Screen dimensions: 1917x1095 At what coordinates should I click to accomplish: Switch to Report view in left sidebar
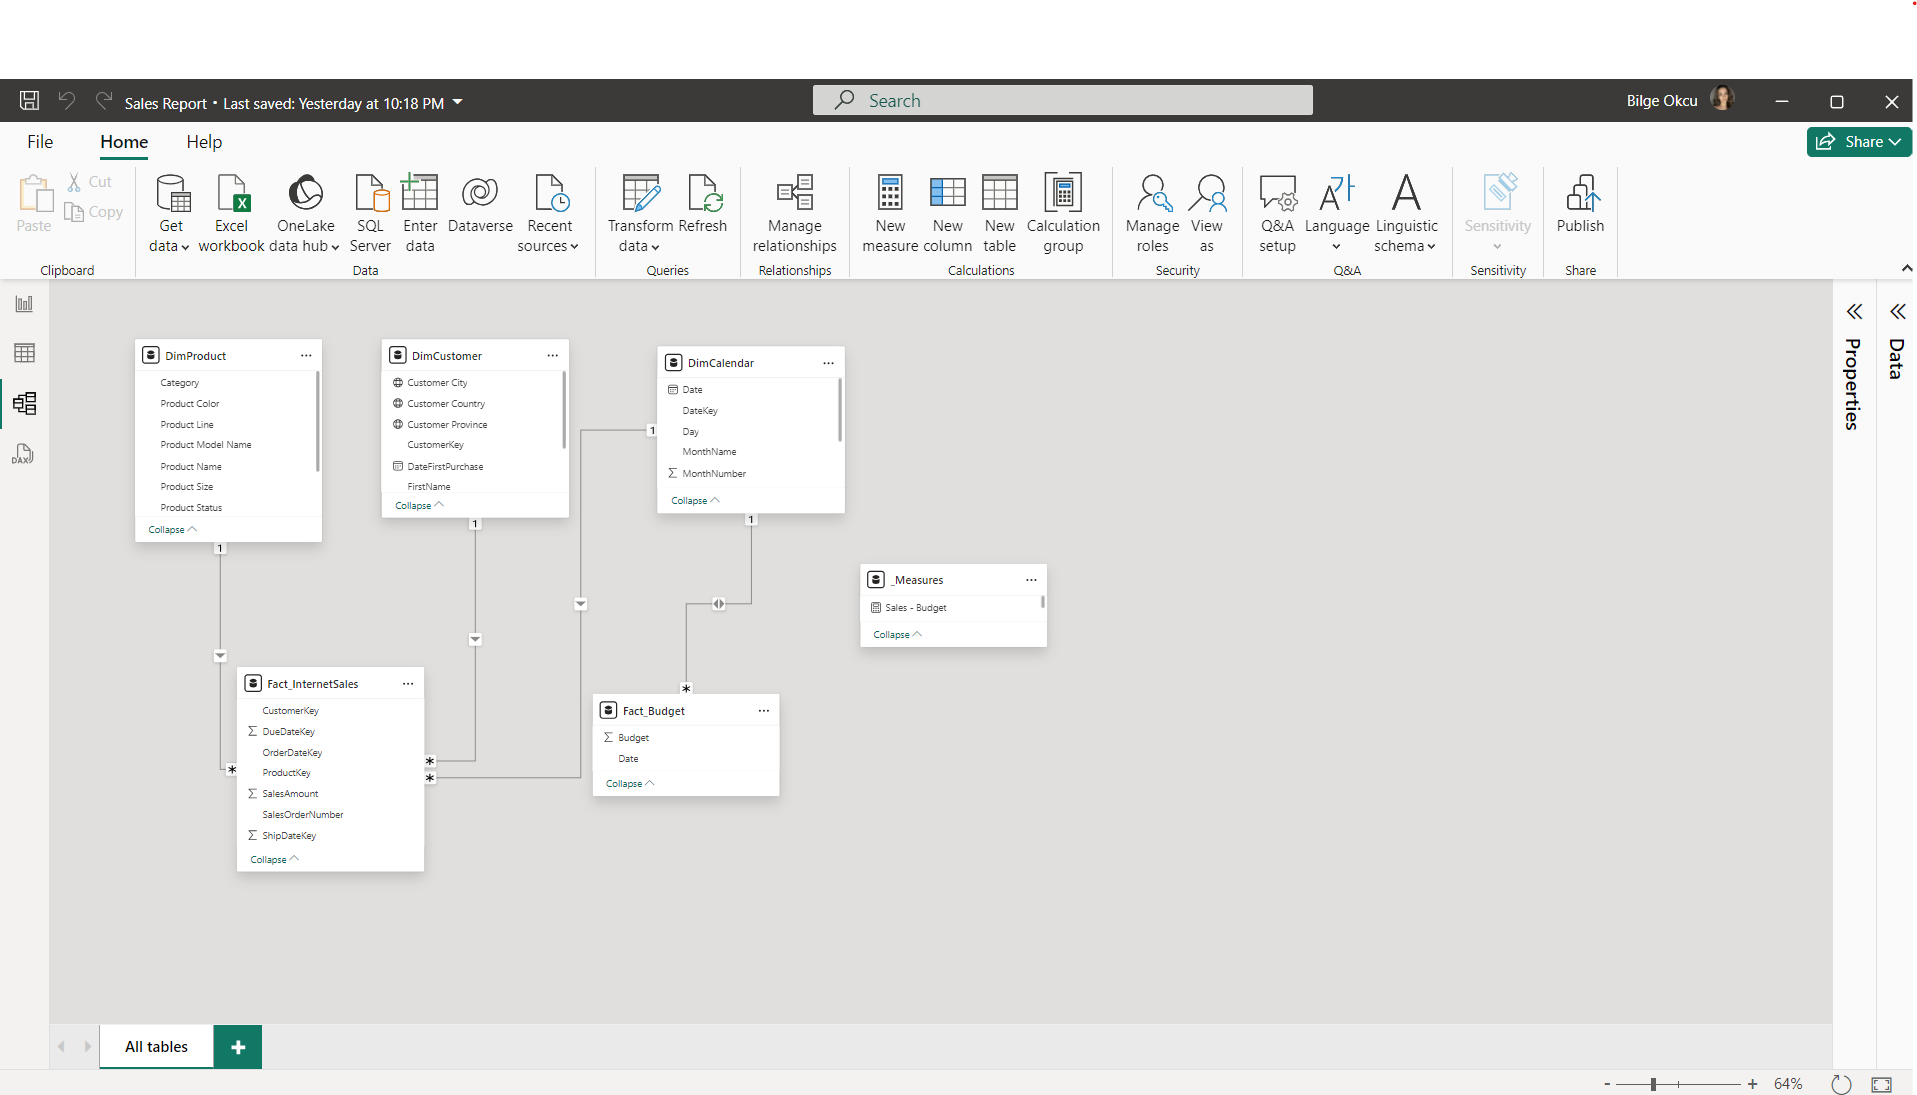tap(24, 303)
